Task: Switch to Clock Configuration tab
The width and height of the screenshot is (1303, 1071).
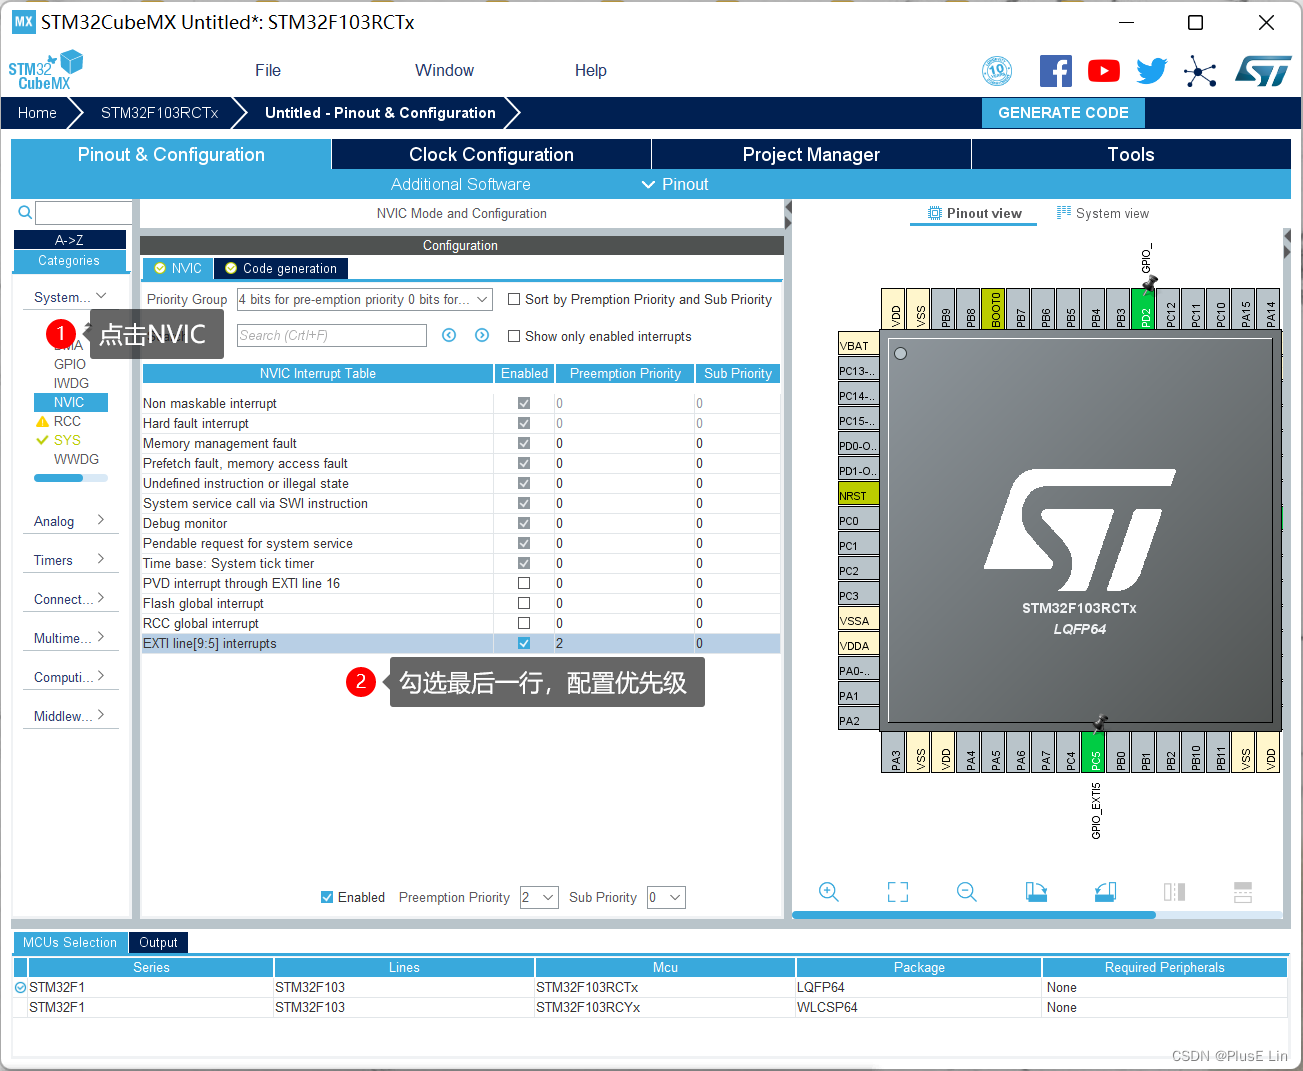Action: coord(491,154)
